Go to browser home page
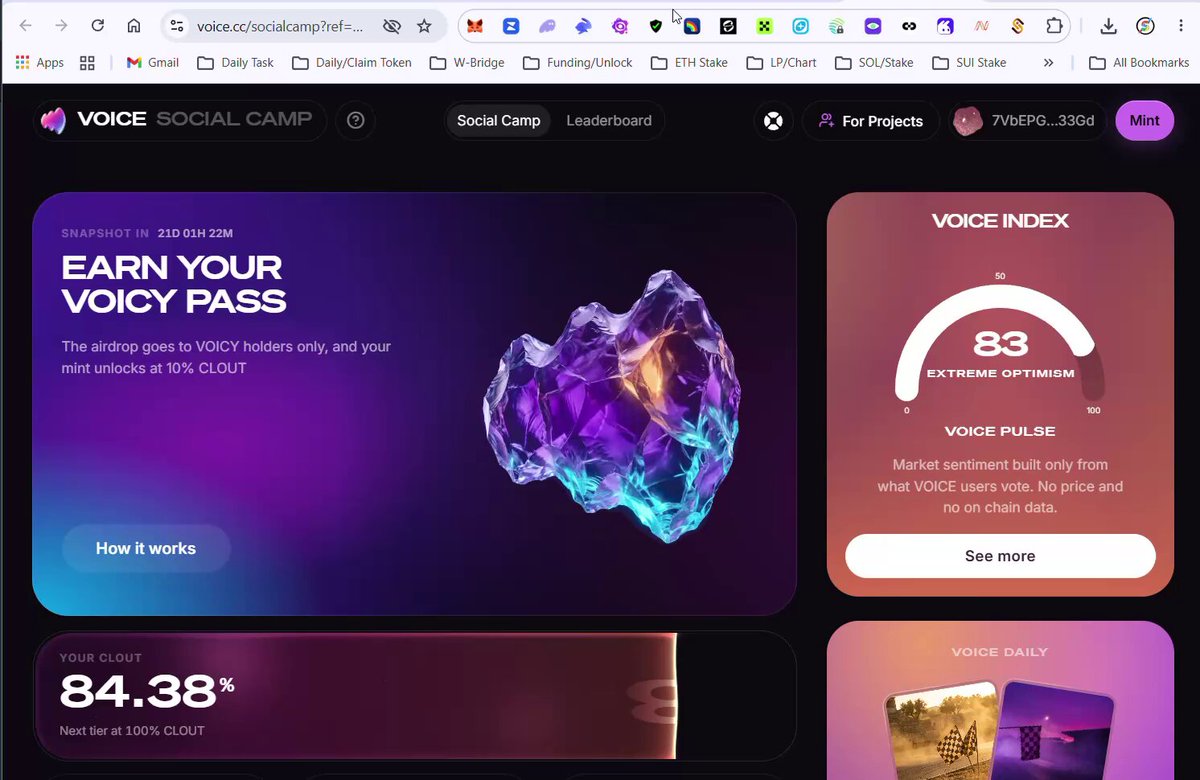The height and width of the screenshot is (780, 1200). [133, 26]
